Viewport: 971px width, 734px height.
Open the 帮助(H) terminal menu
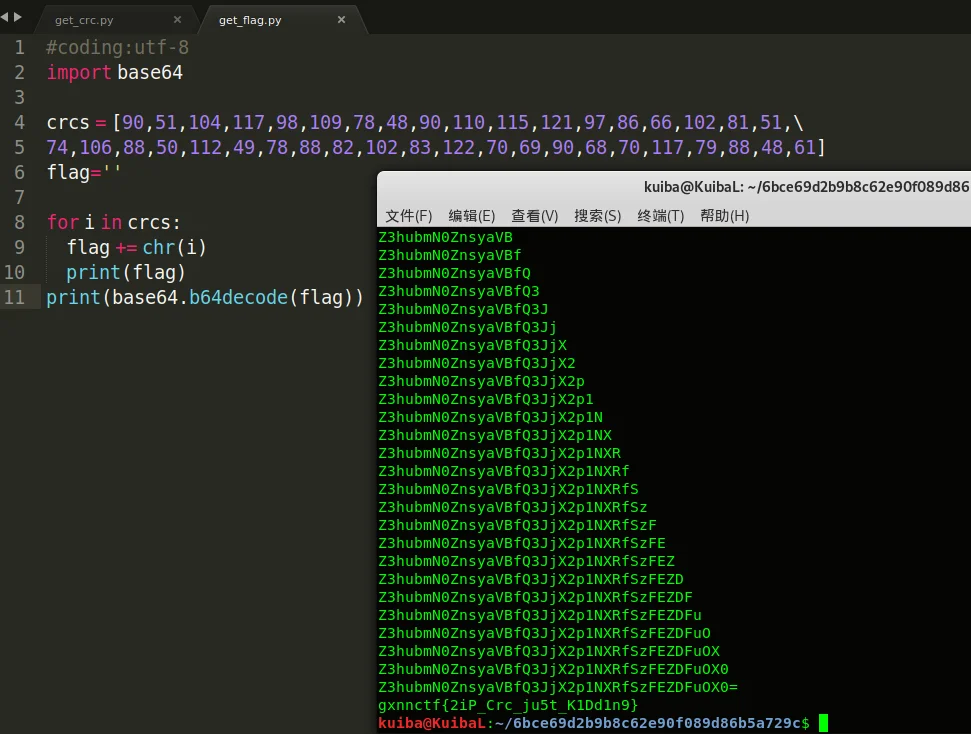(x=725, y=216)
